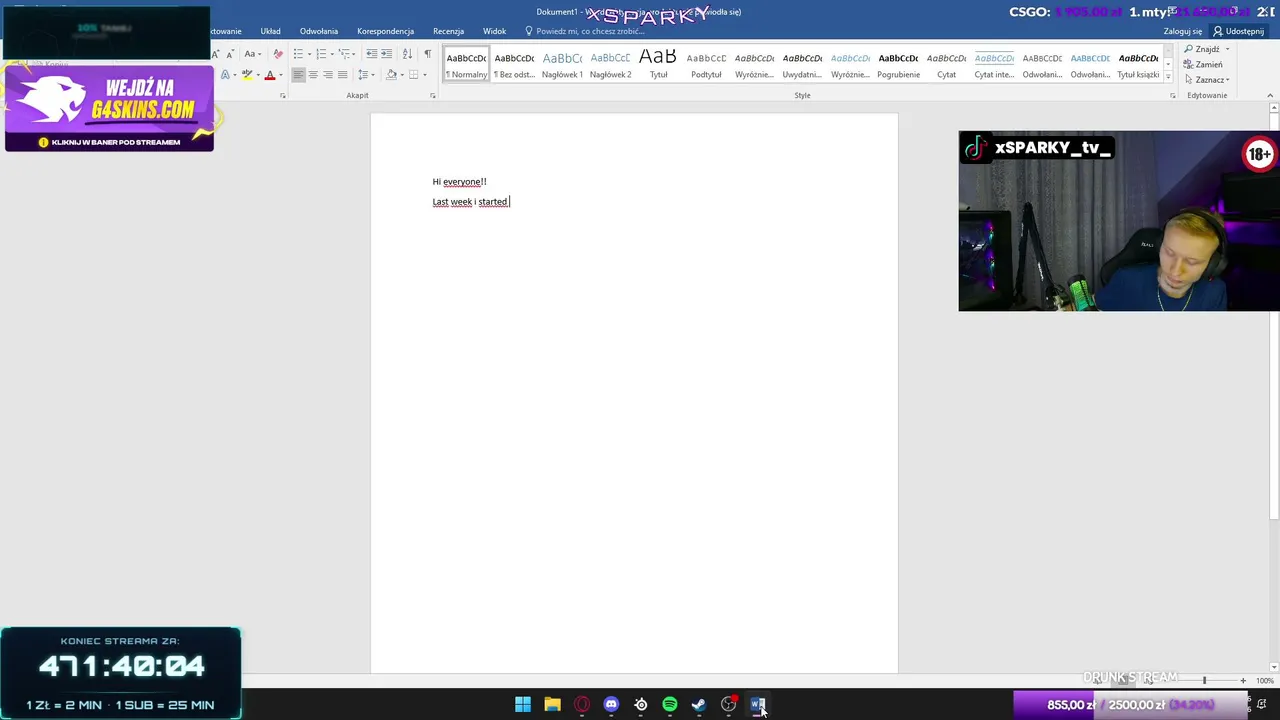Open File Explorer from the taskbar
Viewport: 1280px width, 720px height.
click(x=552, y=705)
